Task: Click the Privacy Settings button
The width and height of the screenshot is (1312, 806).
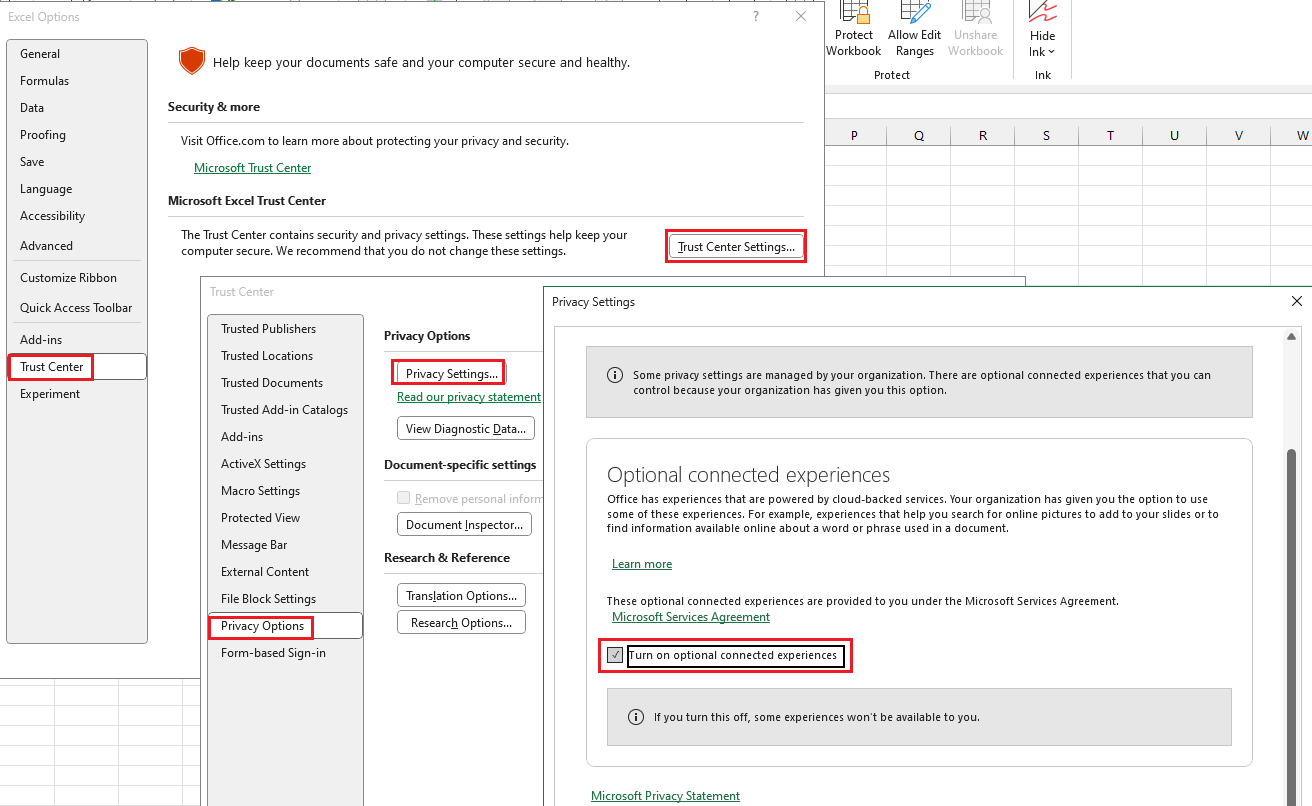Action: [x=451, y=373]
